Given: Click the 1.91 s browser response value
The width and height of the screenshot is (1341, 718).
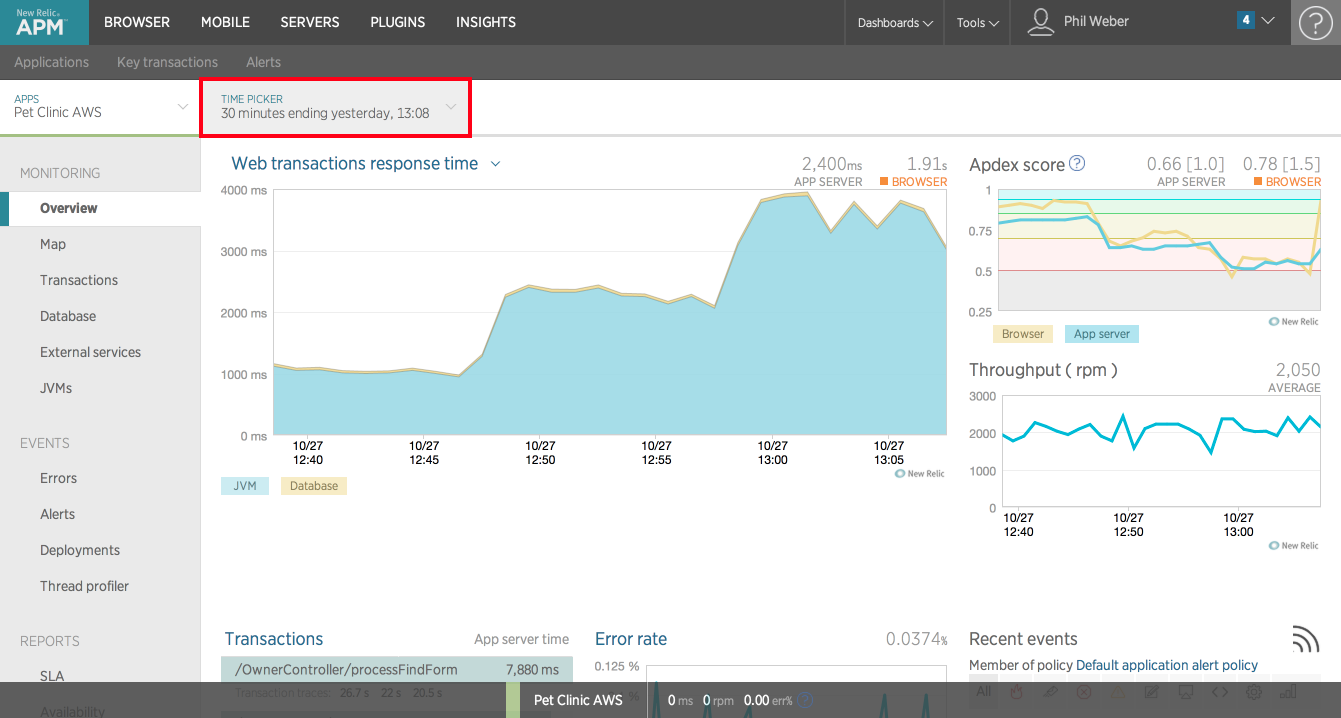Looking at the screenshot, I should 927,164.
